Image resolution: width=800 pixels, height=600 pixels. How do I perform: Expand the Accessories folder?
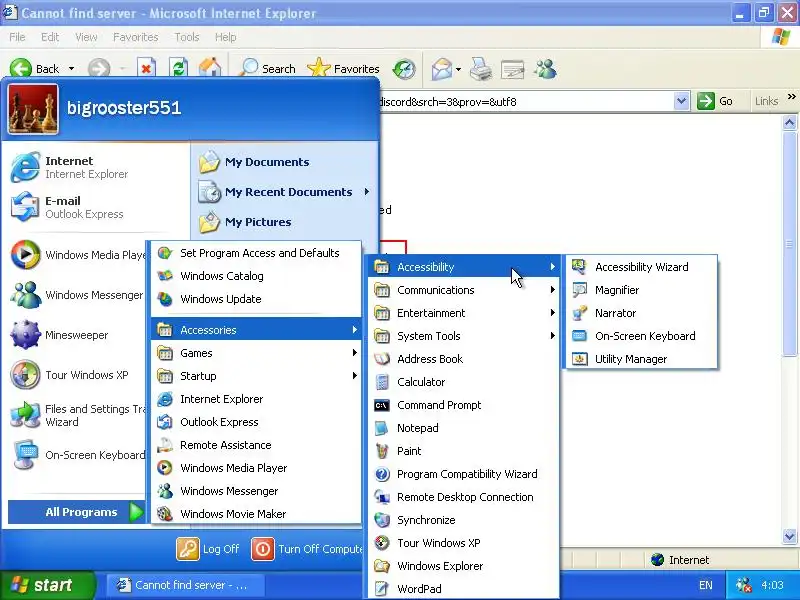tap(256, 330)
